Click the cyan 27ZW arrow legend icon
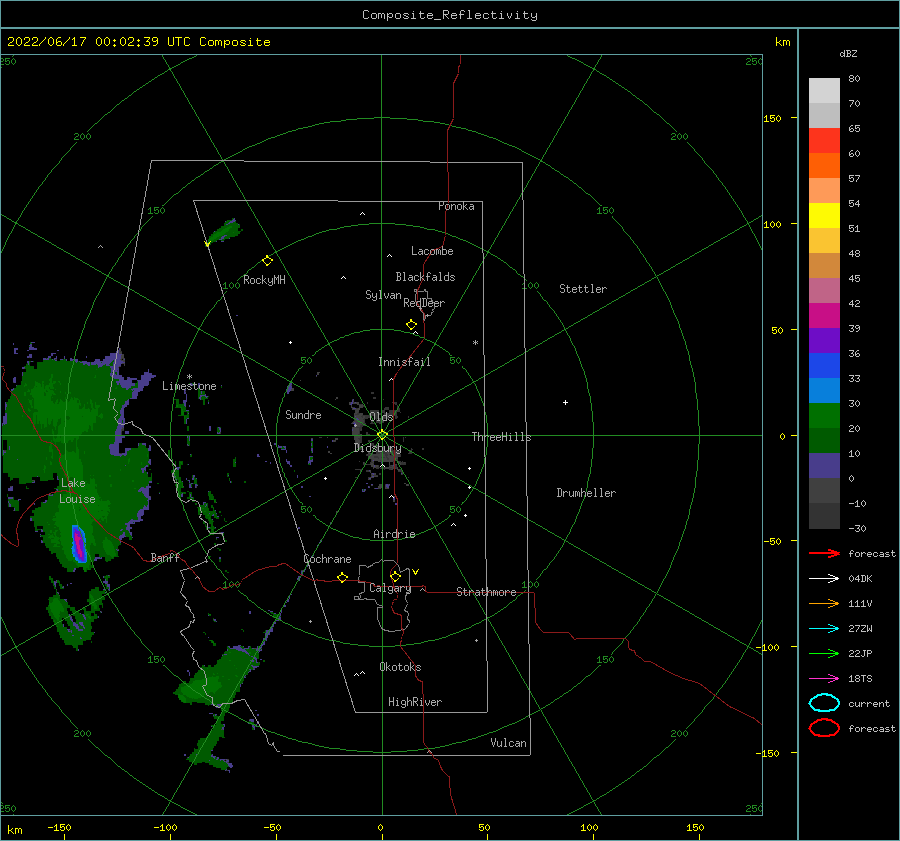This screenshot has height=841, width=900. tap(824, 629)
